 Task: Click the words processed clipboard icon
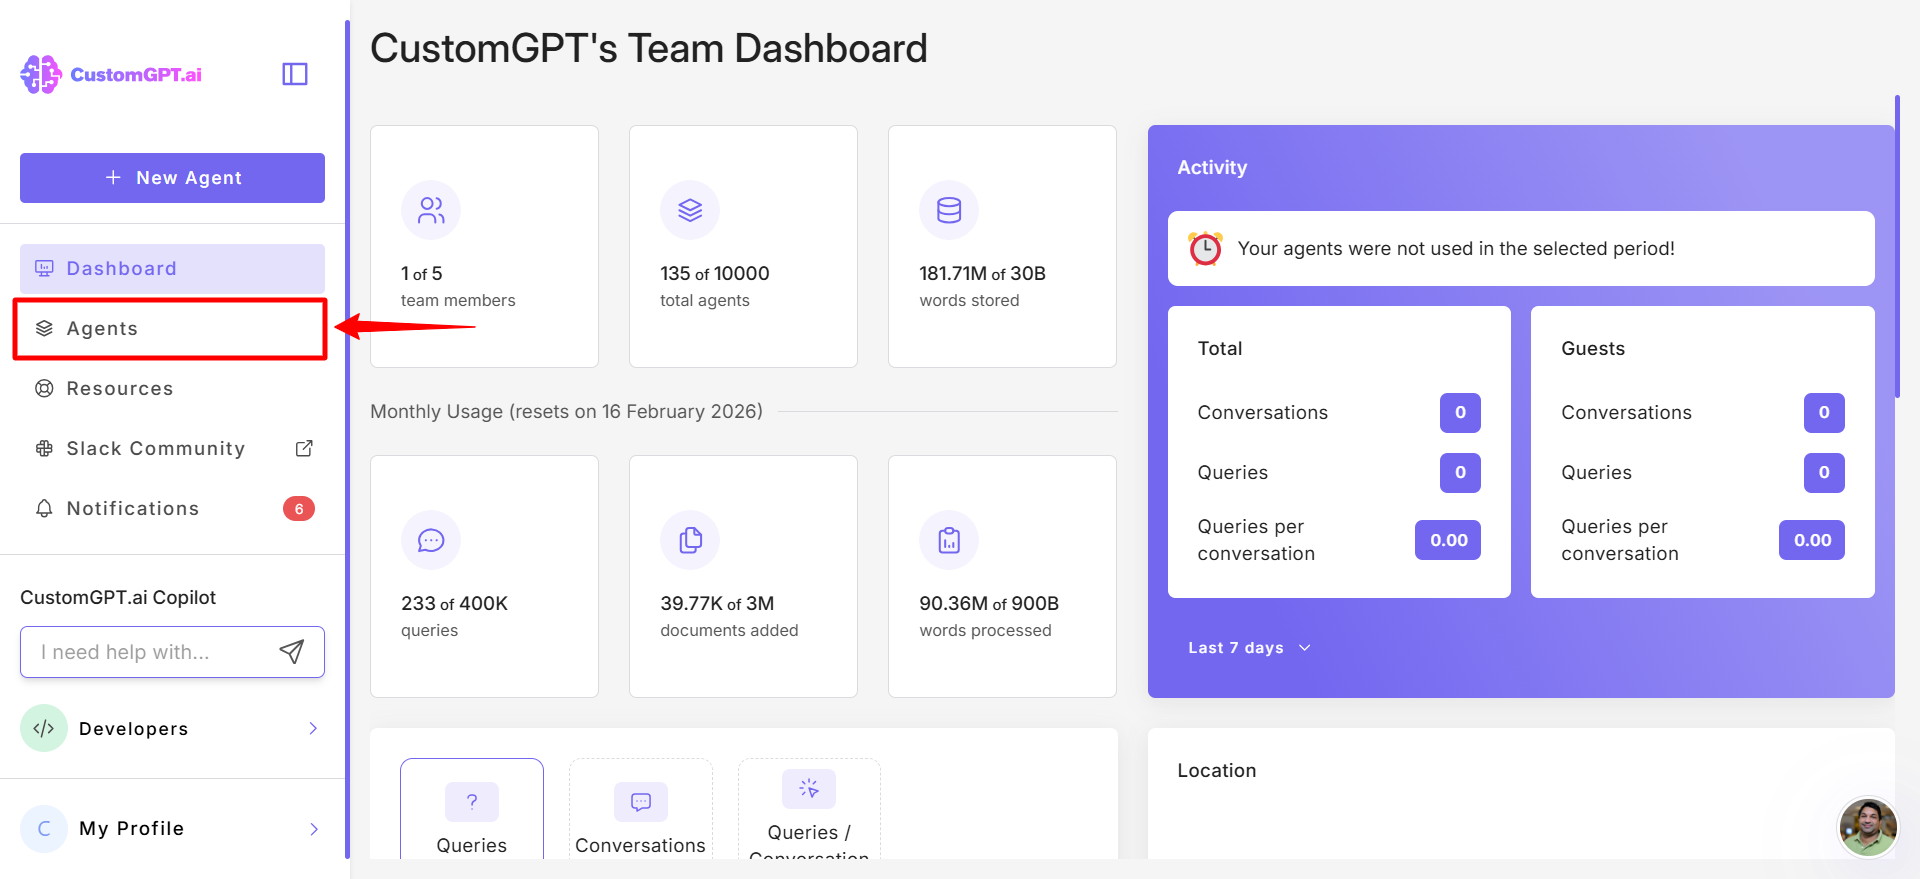click(x=949, y=540)
